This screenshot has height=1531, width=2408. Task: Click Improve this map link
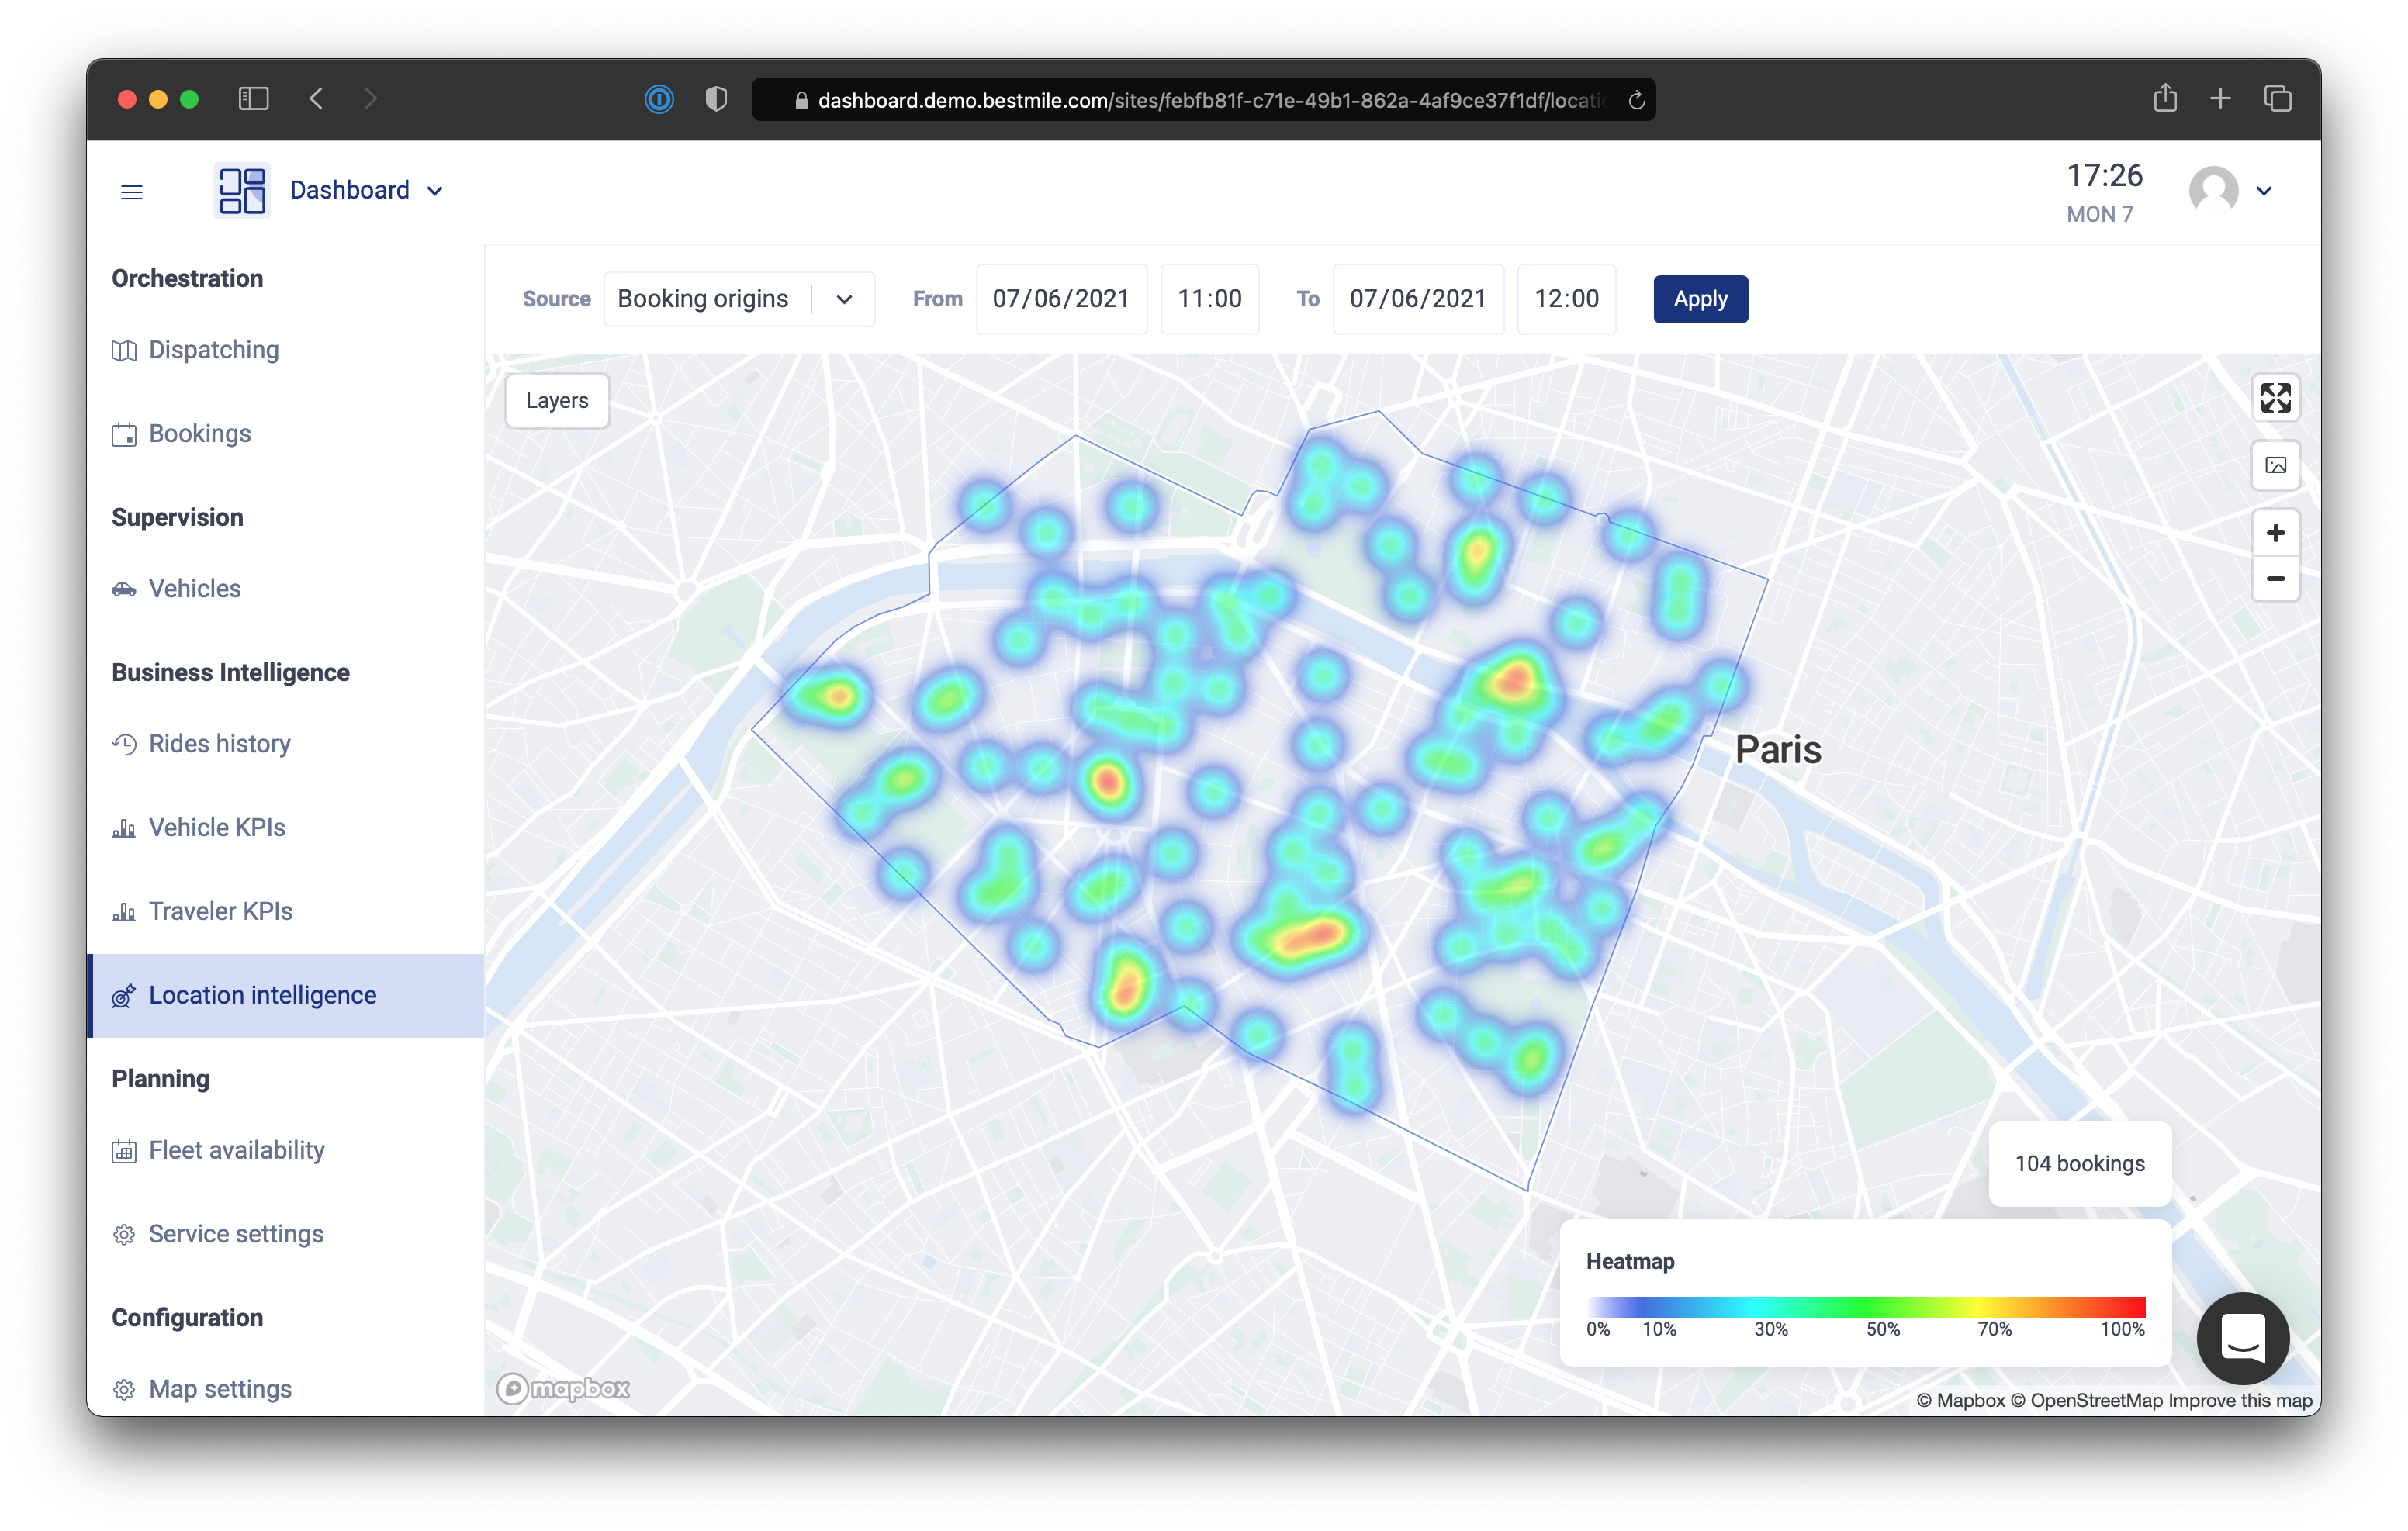click(x=2240, y=1401)
